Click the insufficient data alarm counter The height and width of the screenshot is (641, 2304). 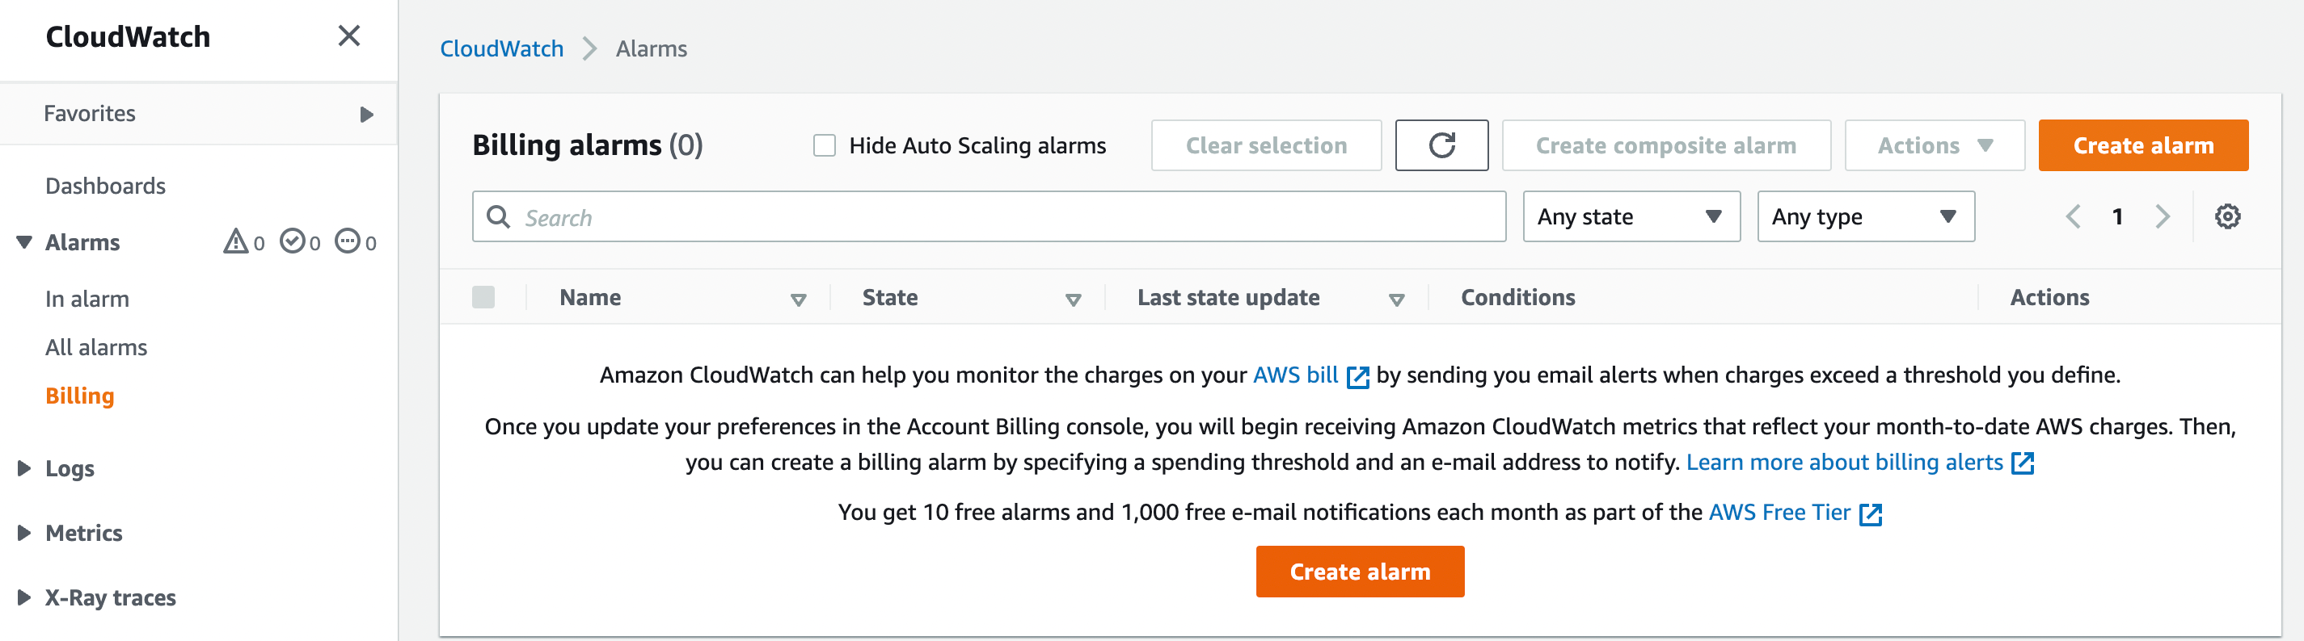coord(356,242)
